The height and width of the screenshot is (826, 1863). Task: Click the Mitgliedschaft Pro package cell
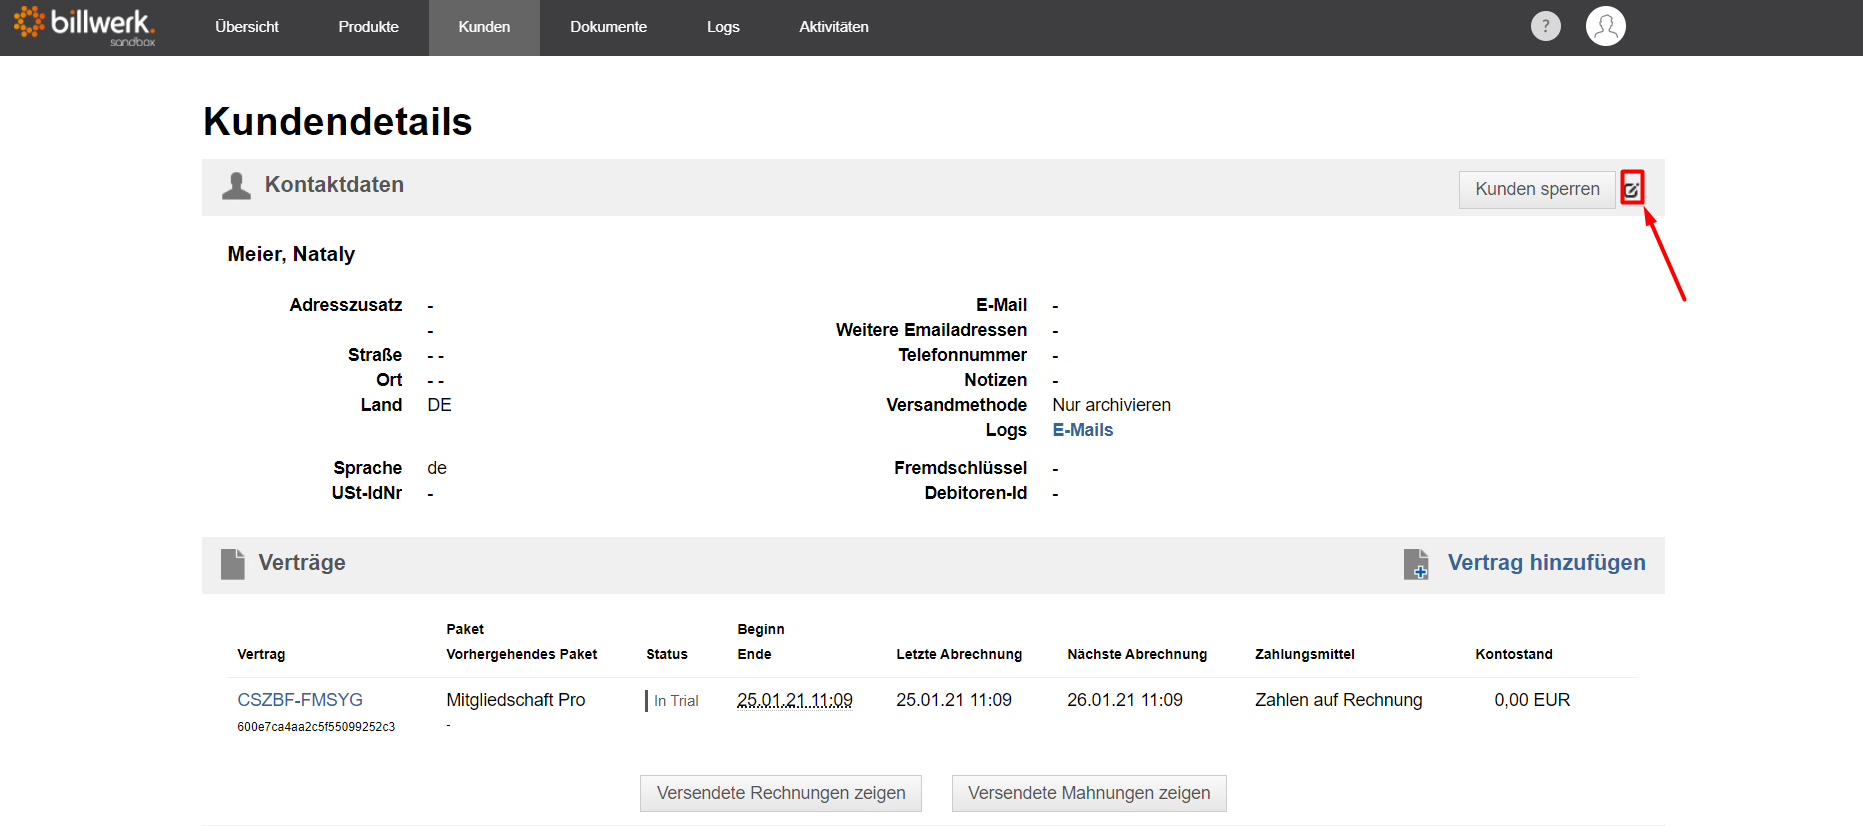click(x=516, y=700)
